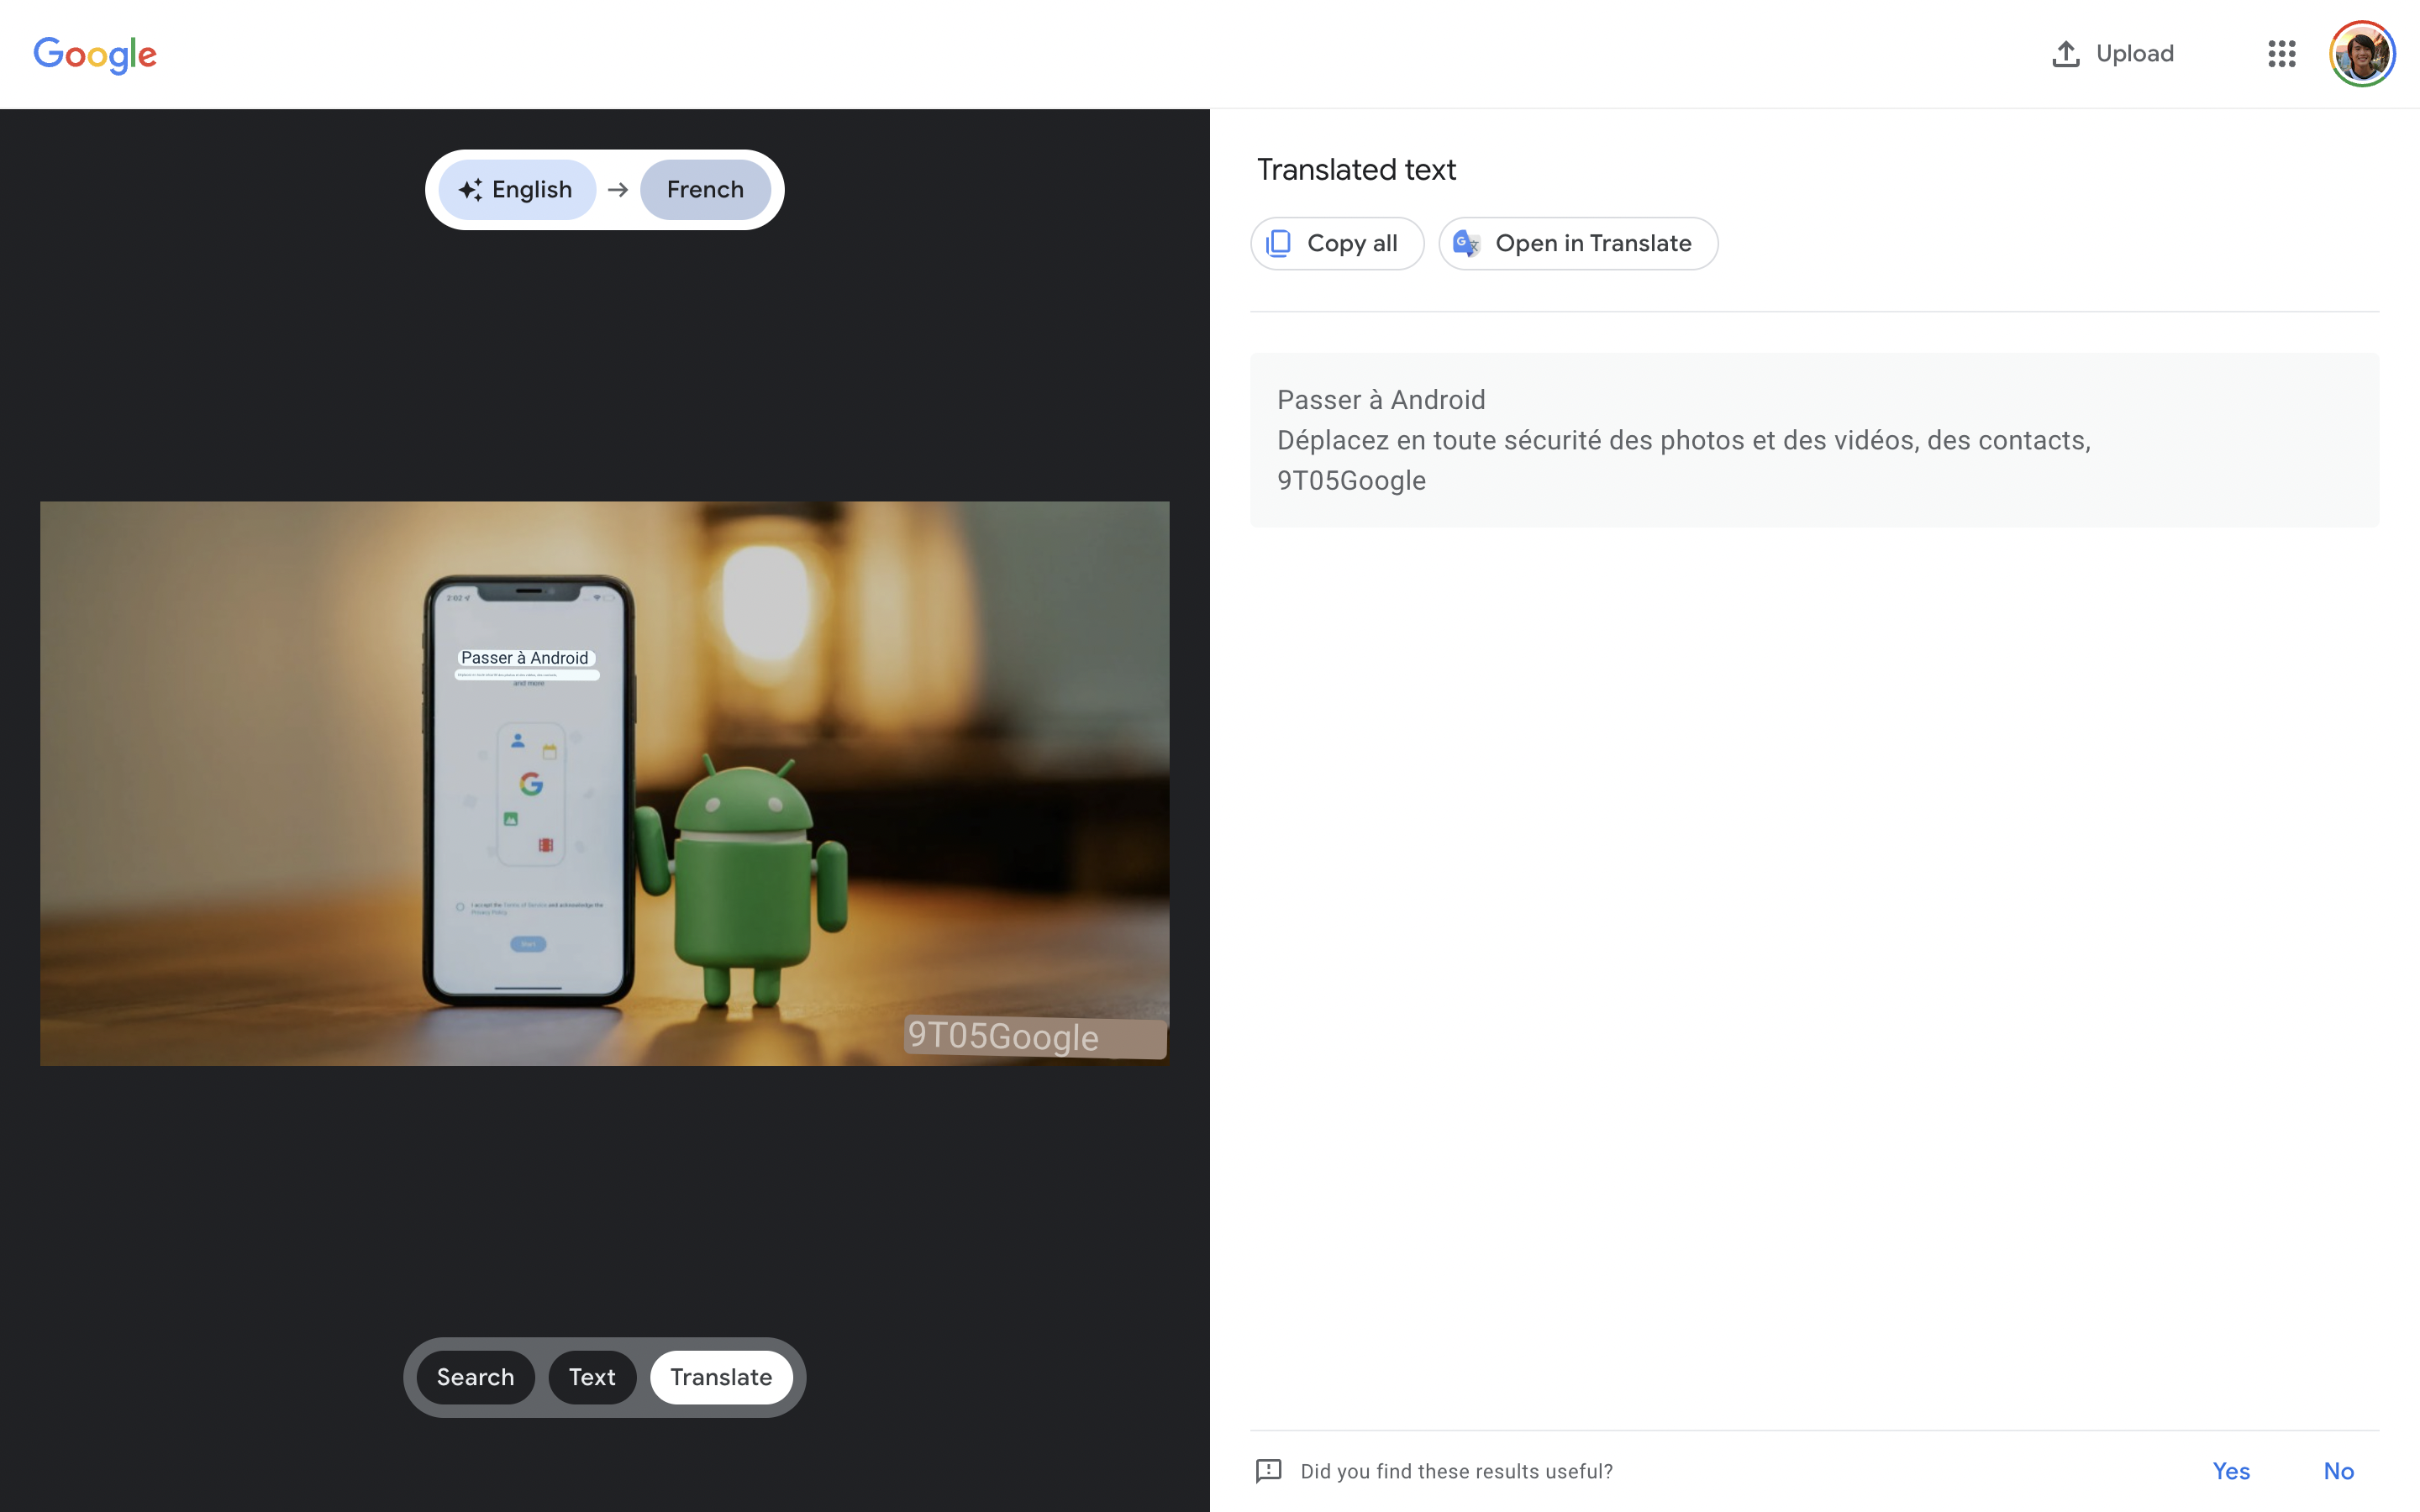Click the sparkle icon next to English
This screenshot has height=1512, width=2420.
coord(470,190)
